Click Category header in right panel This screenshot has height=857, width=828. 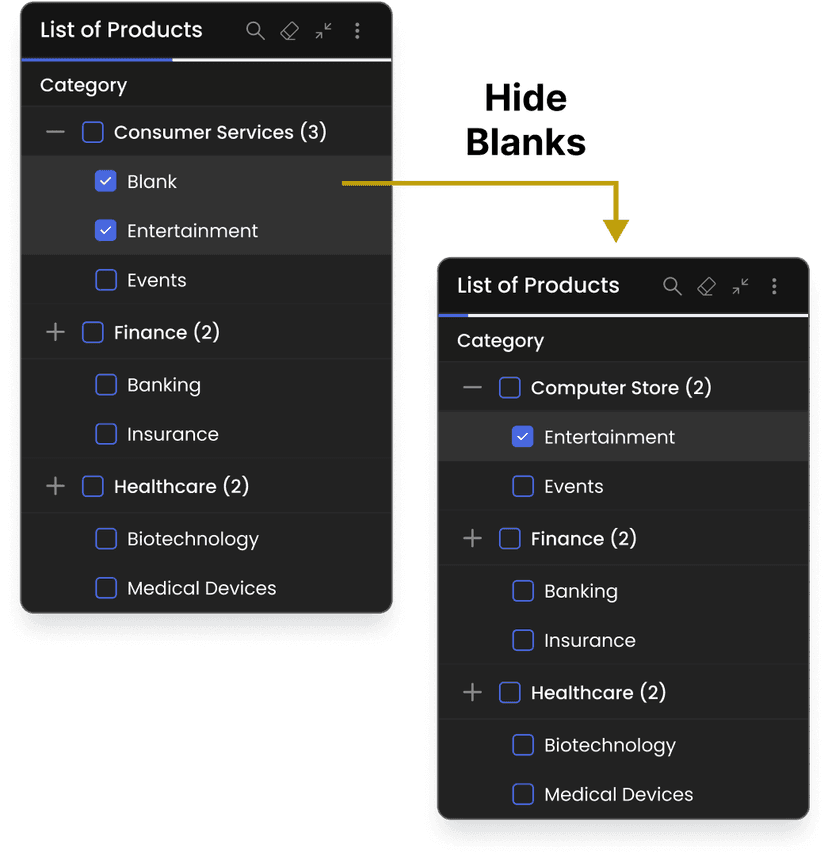coord(500,341)
